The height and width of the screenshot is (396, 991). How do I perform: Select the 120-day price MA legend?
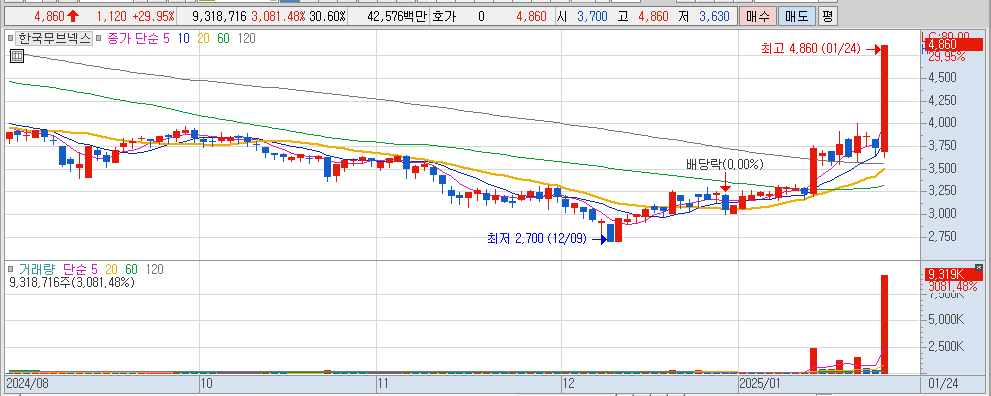pos(246,39)
